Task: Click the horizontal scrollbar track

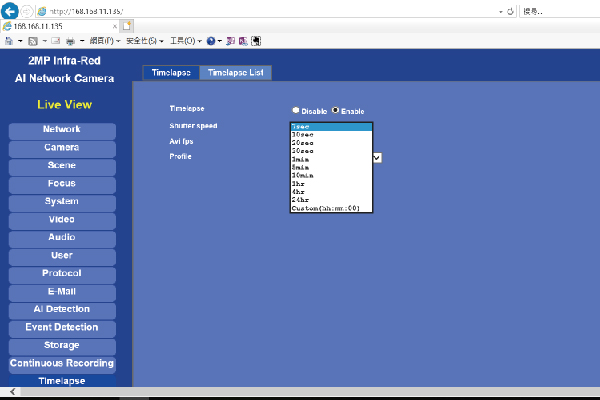Action: click(310, 391)
